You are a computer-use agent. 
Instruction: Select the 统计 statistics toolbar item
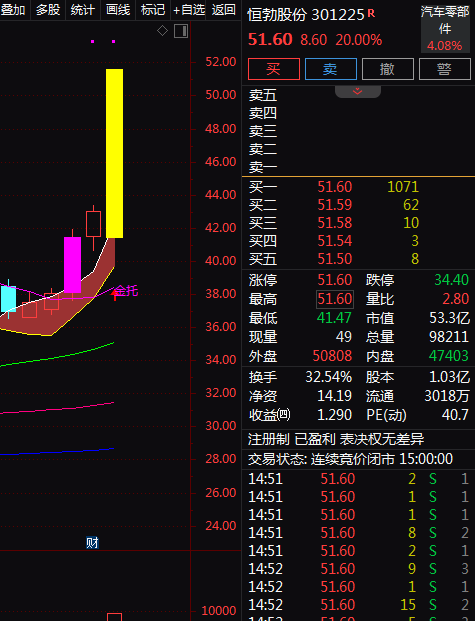[82, 10]
